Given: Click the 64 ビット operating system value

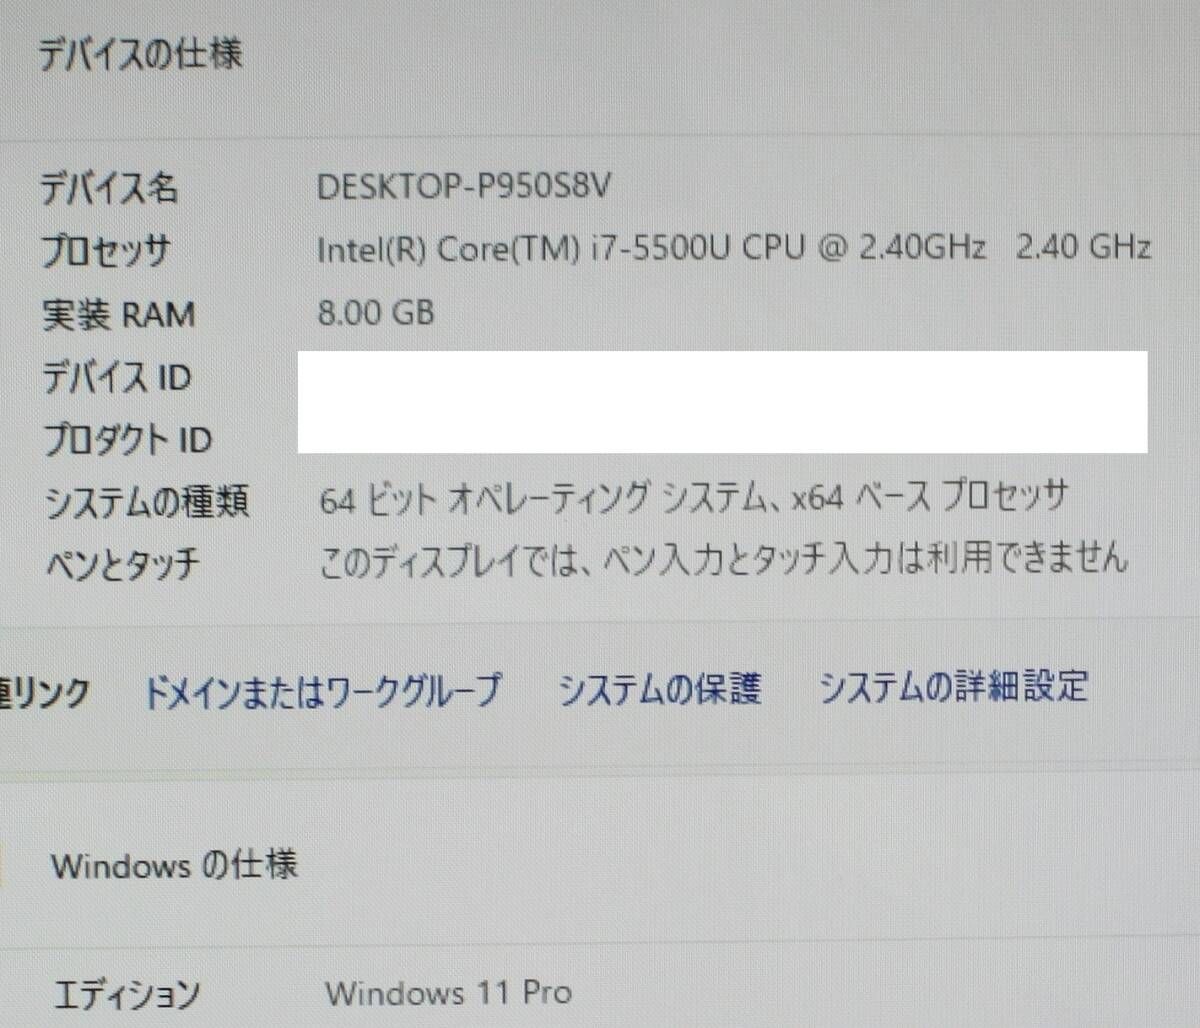Looking at the screenshot, I should tap(695, 497).
